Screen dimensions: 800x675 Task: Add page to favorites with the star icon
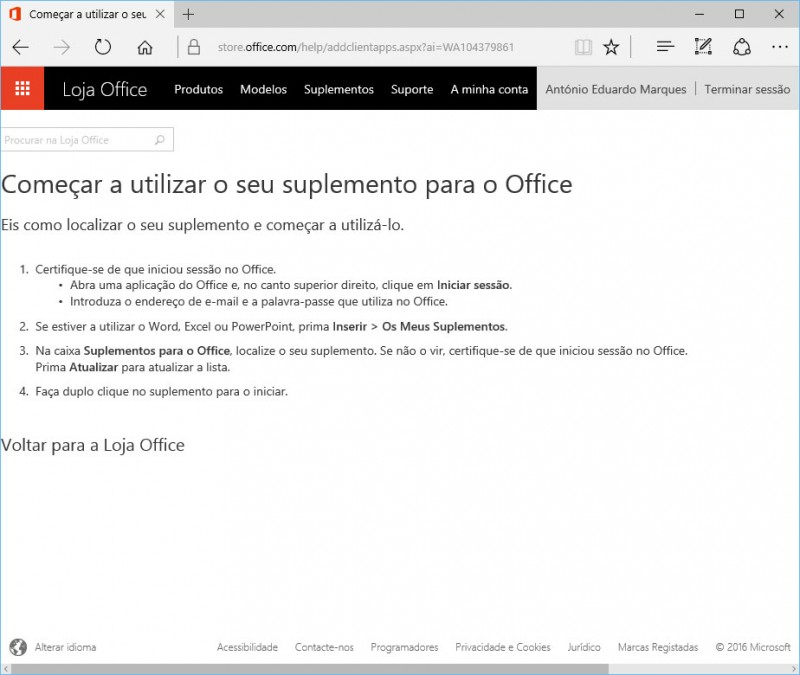[x=611, y=46]
